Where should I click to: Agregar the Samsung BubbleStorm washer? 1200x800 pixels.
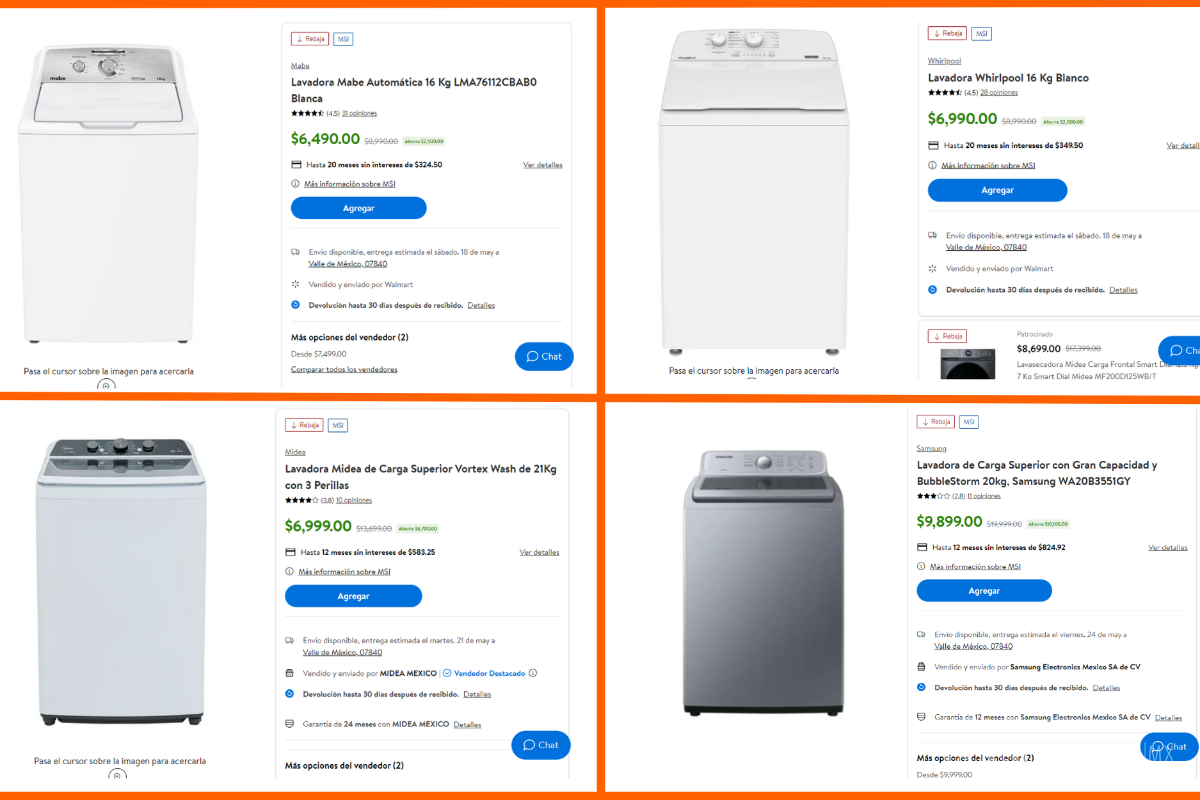tap(984, 590)
